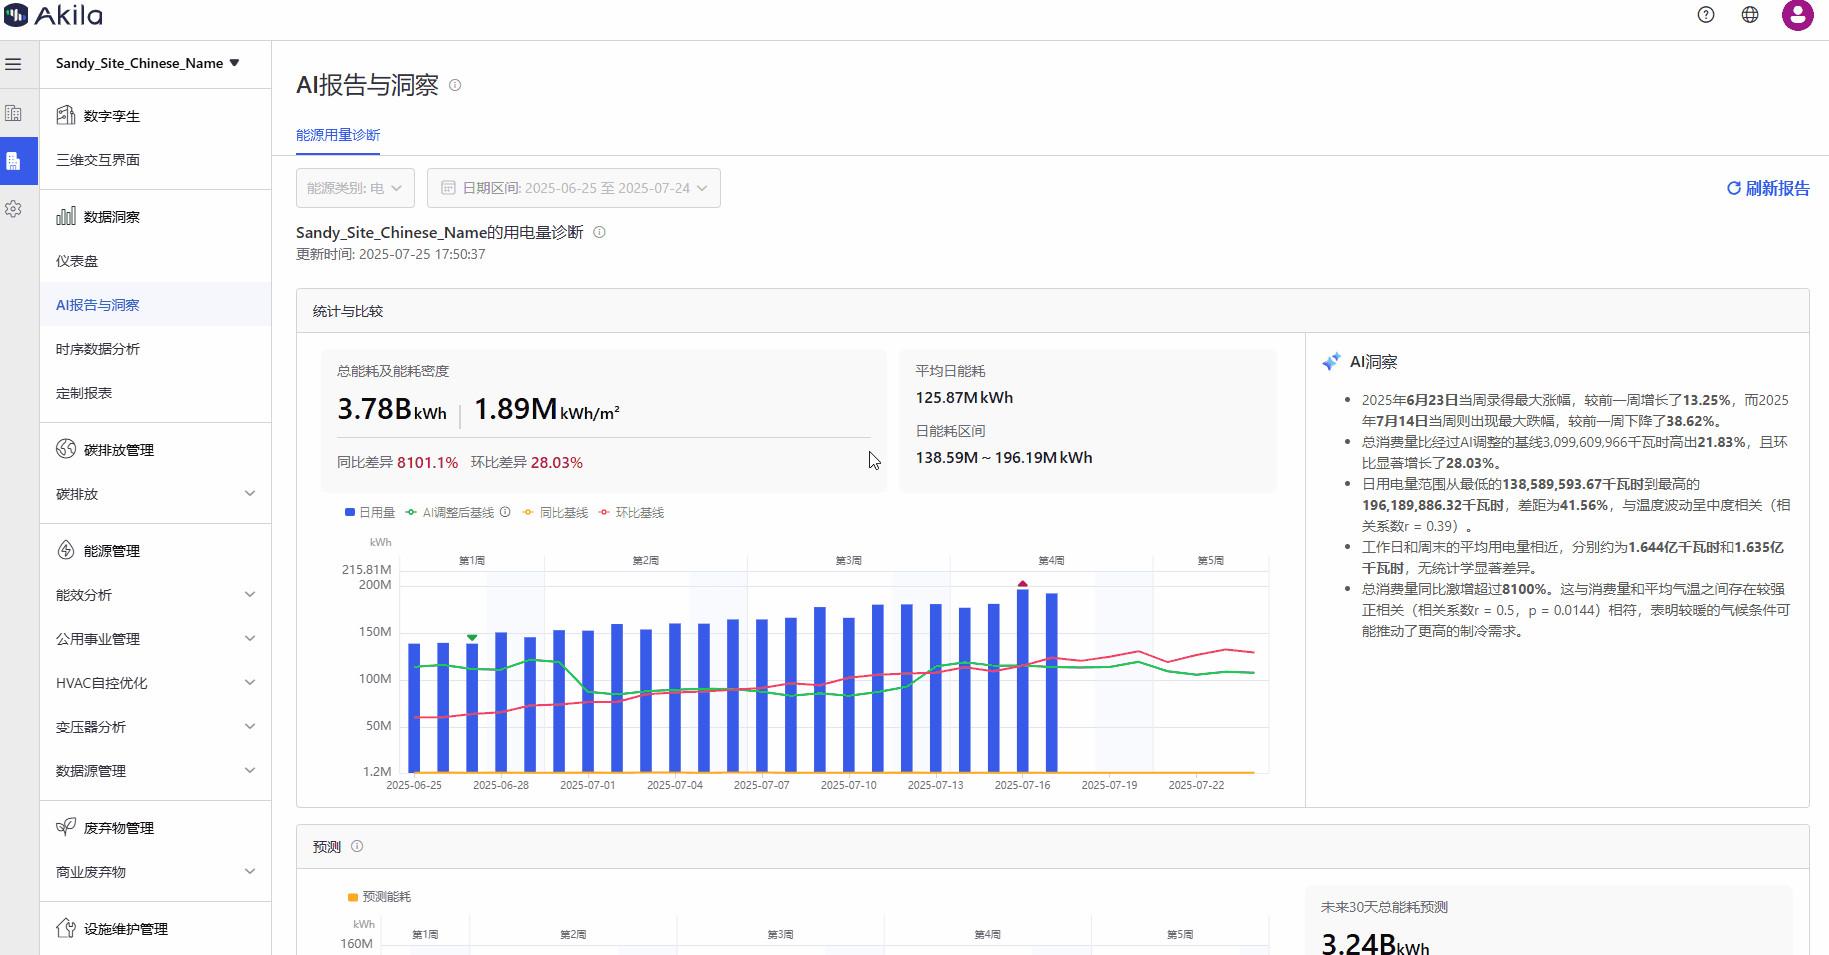Open the Sandy_Site_Chinese_Name site selector
The height and width of the screenshot is (955, 1829).
coord(148,63)
